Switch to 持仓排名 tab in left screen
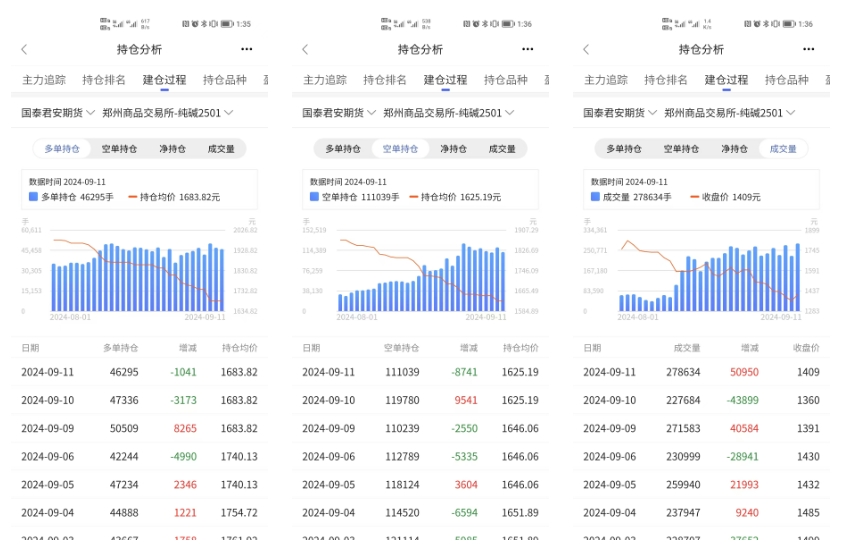The width and height of the screenshot is (842, 554). tap(104, 80)
